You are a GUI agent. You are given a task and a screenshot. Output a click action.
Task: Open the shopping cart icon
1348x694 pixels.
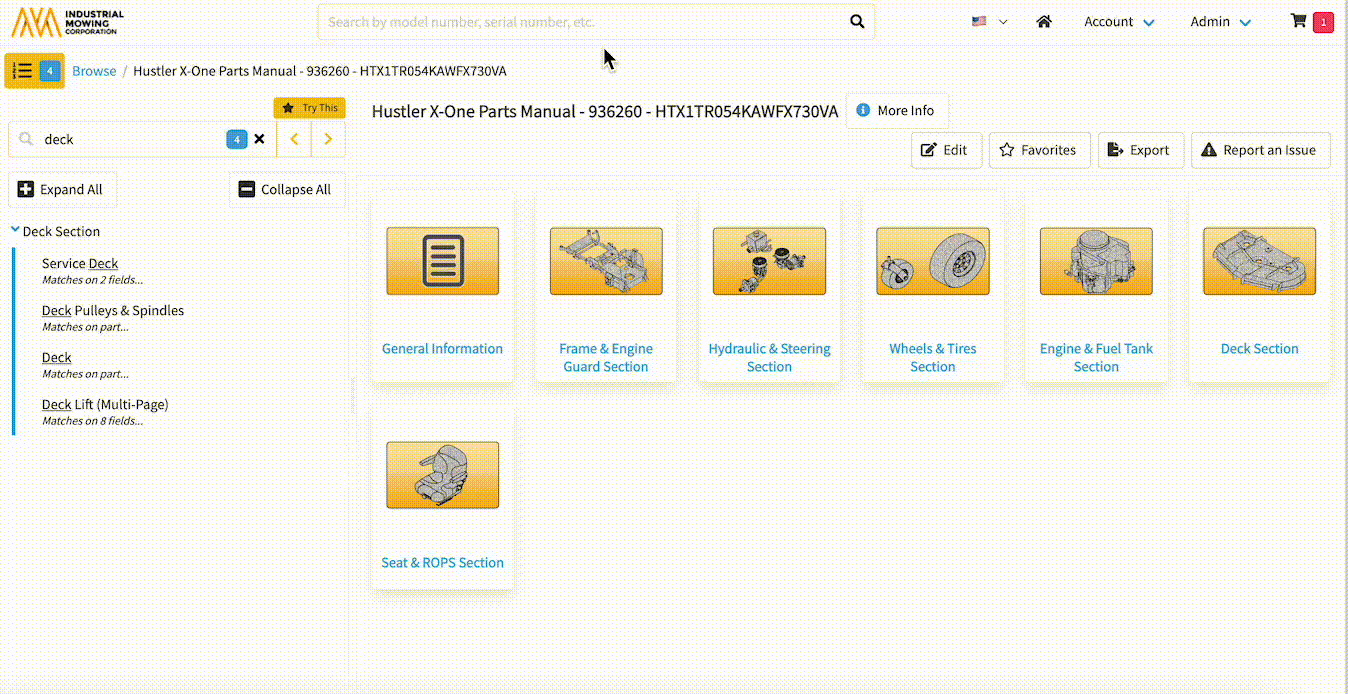coord(1299,21)
